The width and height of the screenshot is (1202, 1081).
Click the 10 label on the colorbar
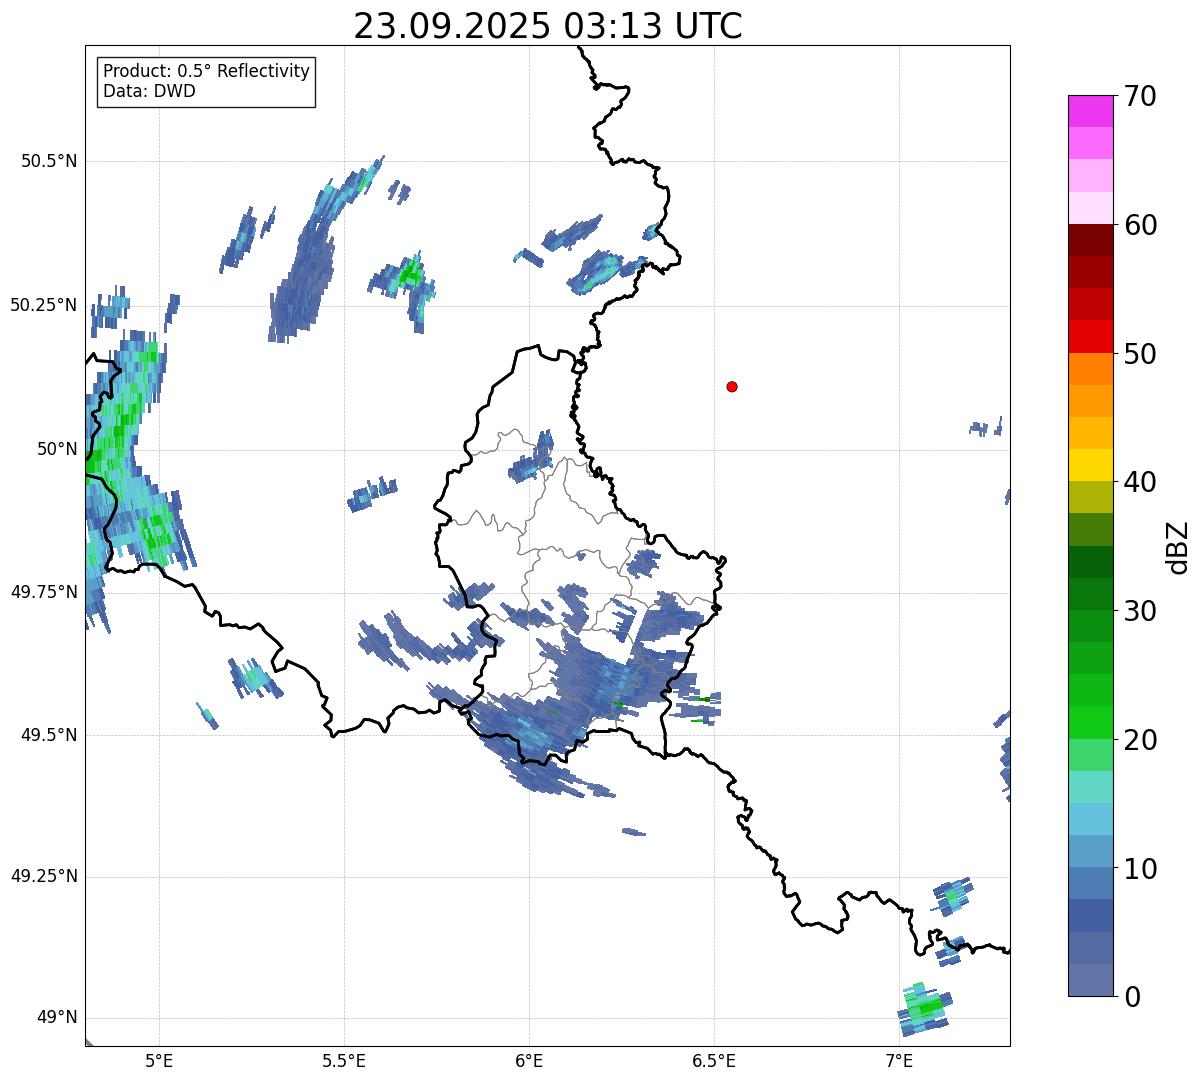tap(1140, 869)
